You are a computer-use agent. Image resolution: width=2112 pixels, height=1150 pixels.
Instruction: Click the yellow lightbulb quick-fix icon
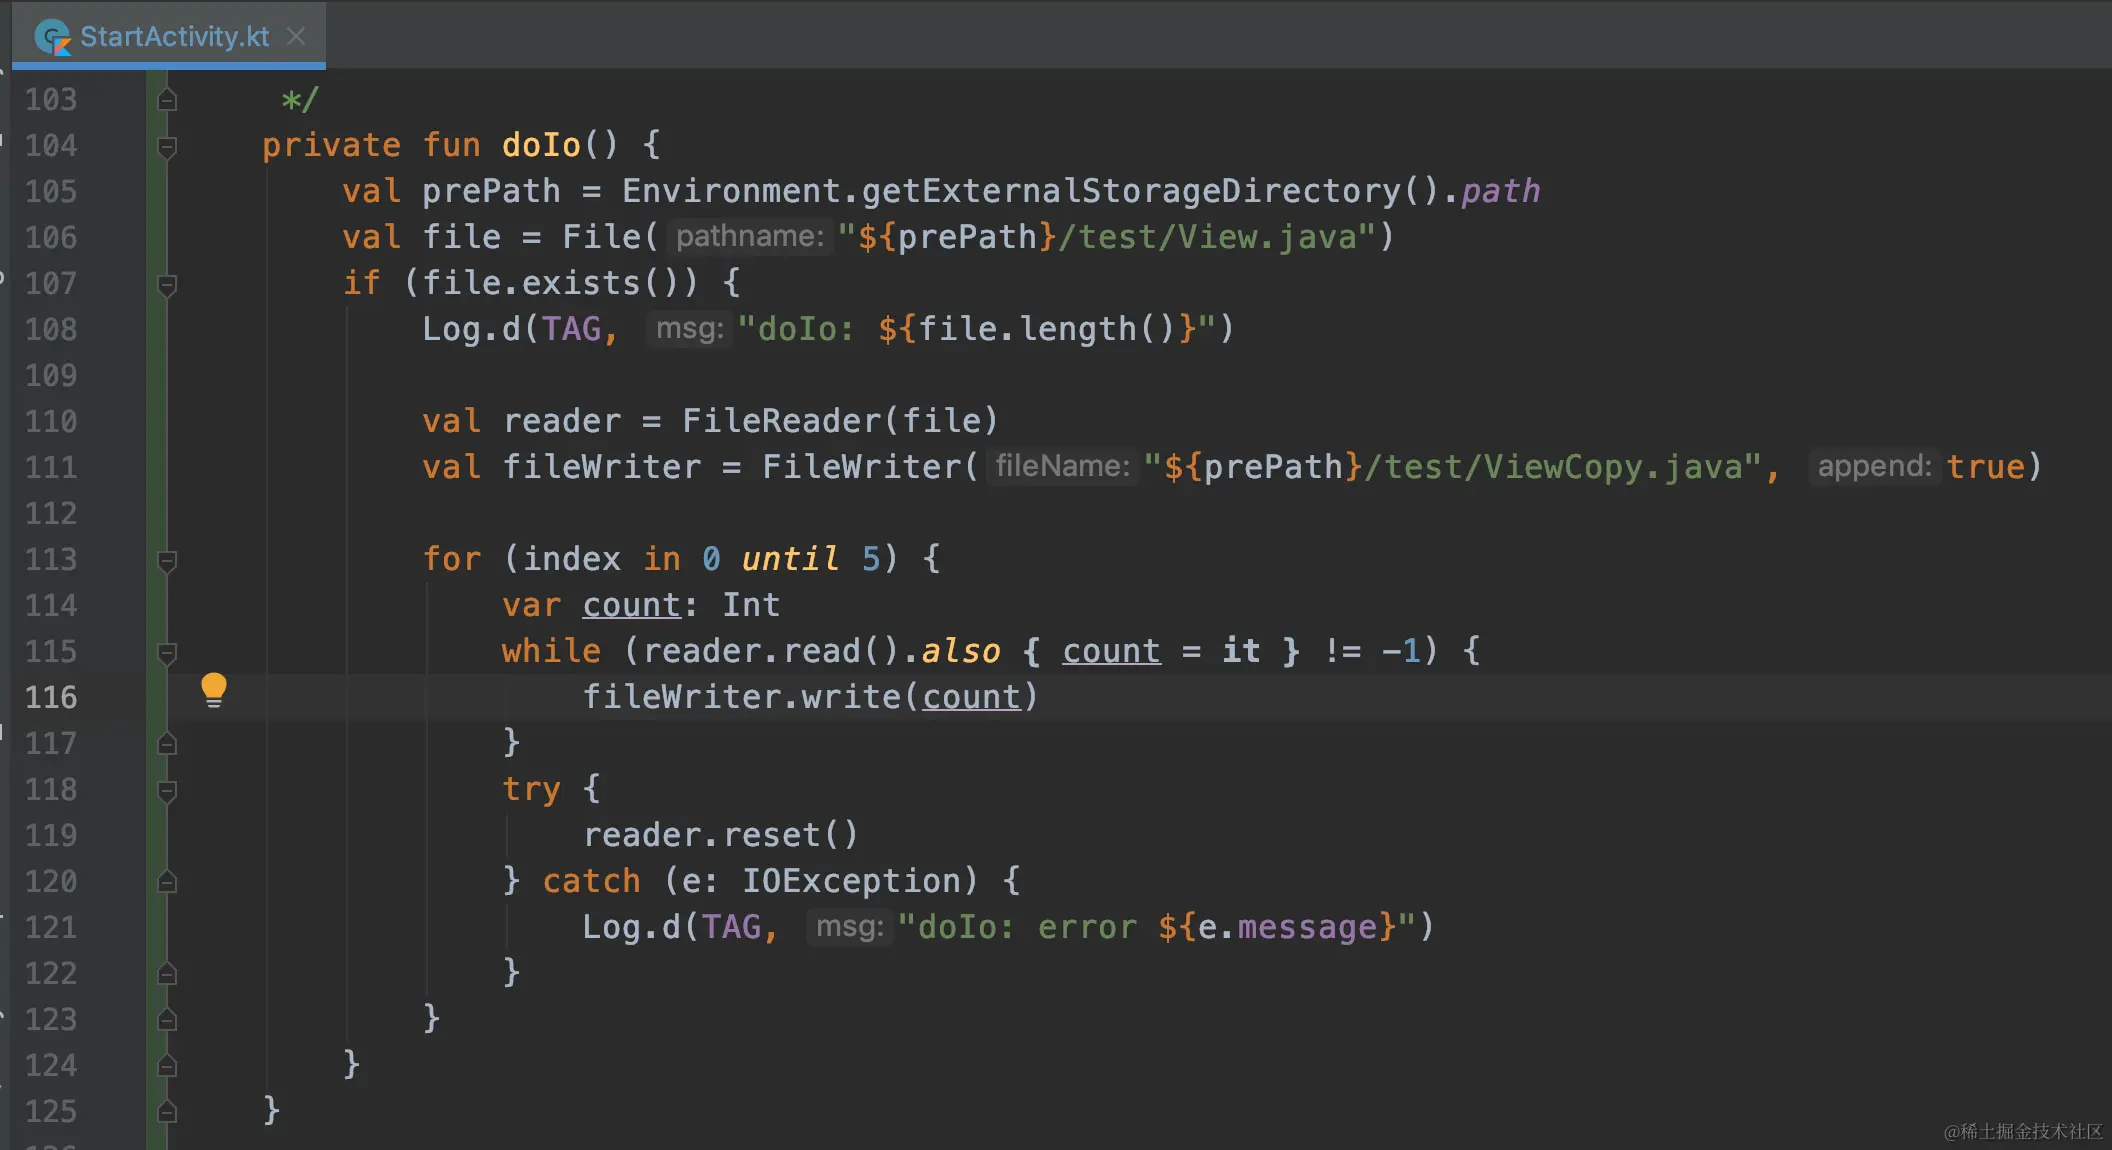[214, 690]
